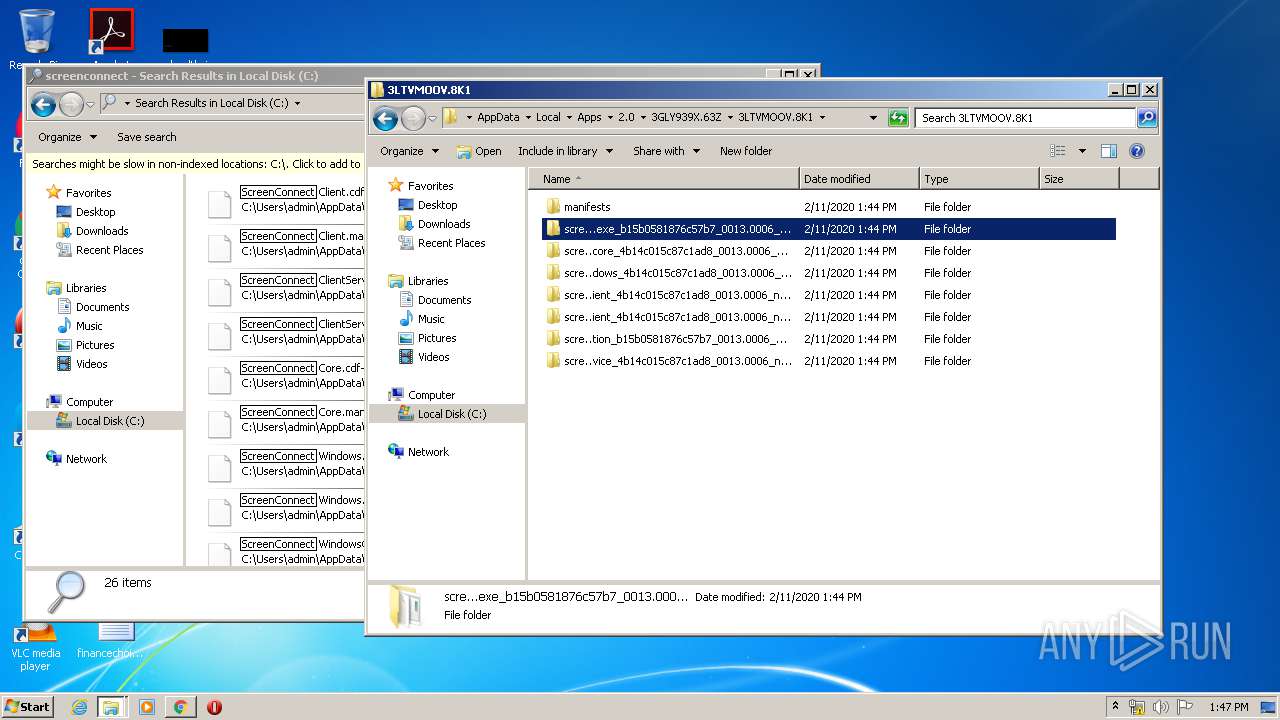Image resolution: width=1280 pixels, height=720 pixels.
Task: Open Google Chrome from taskbar
Action: coord(180,707)
